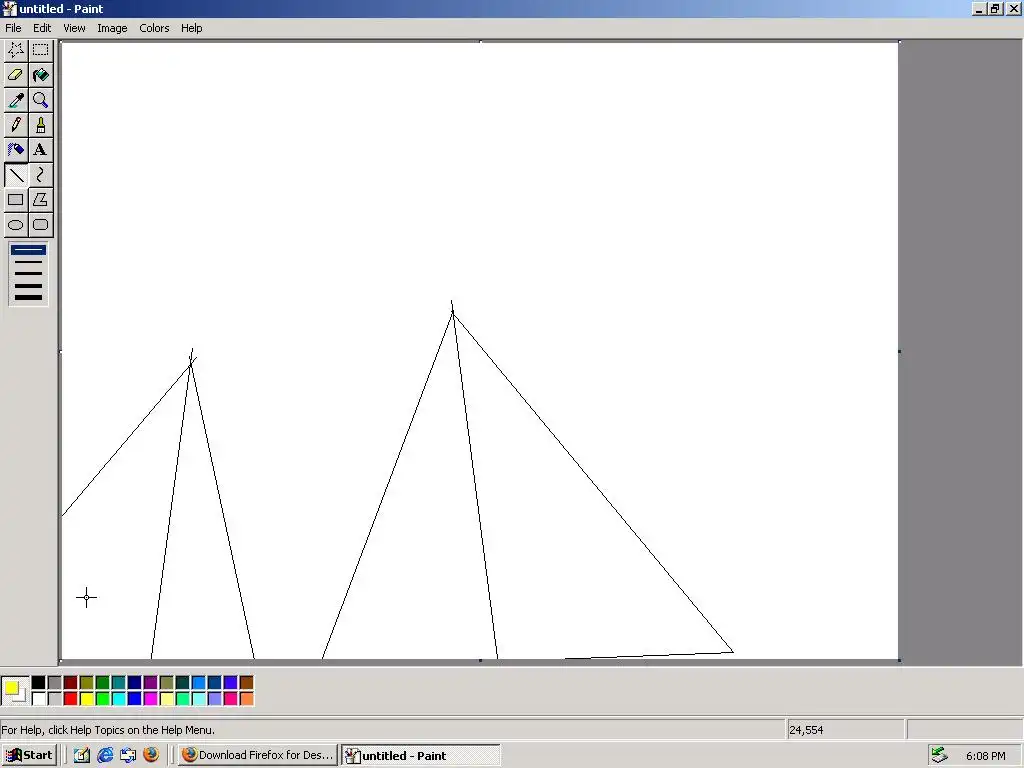Viewport: 1024px width, 768px height.
Task: Launch Firefox from Quick Launch icon
Action: pos(151,755)
